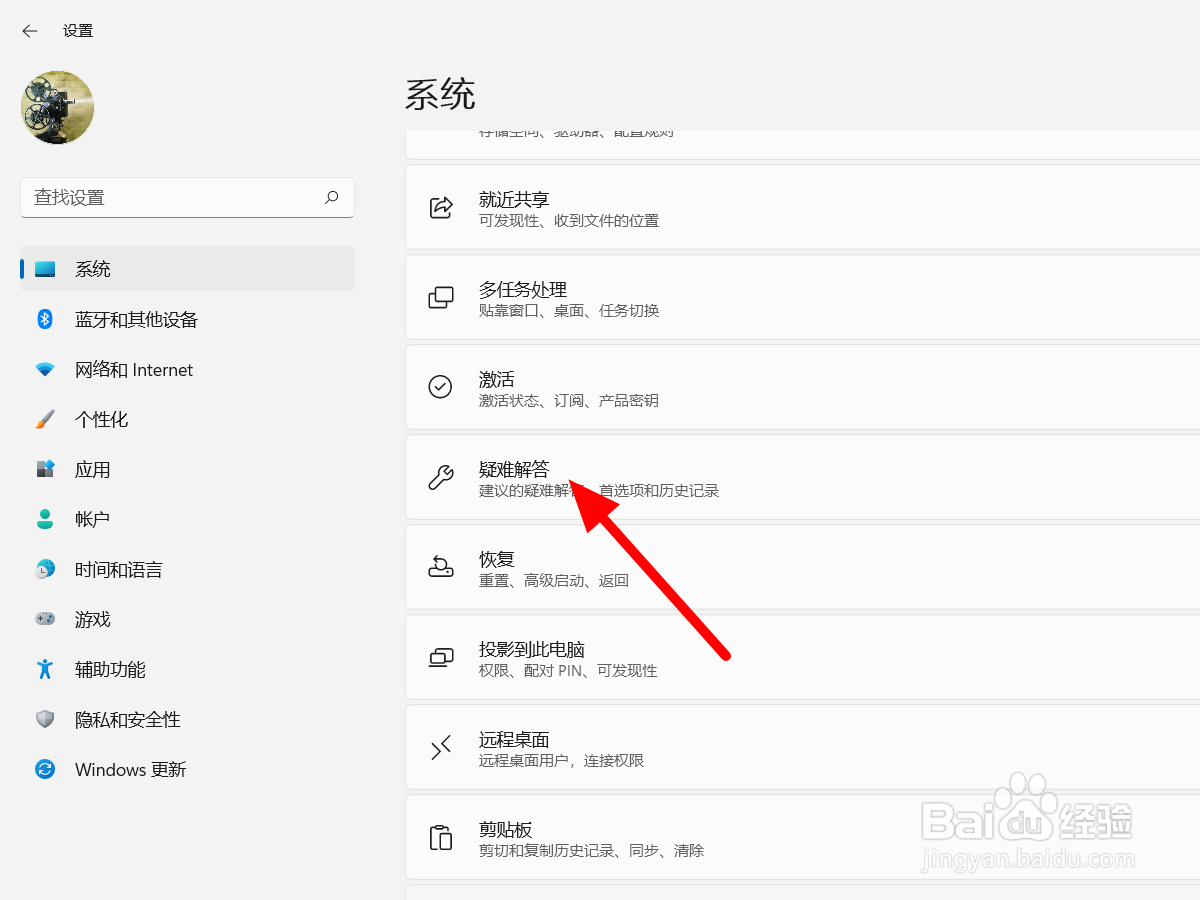
Task: Open the 远程桌面 settings entry
Action: pos(700,747)
